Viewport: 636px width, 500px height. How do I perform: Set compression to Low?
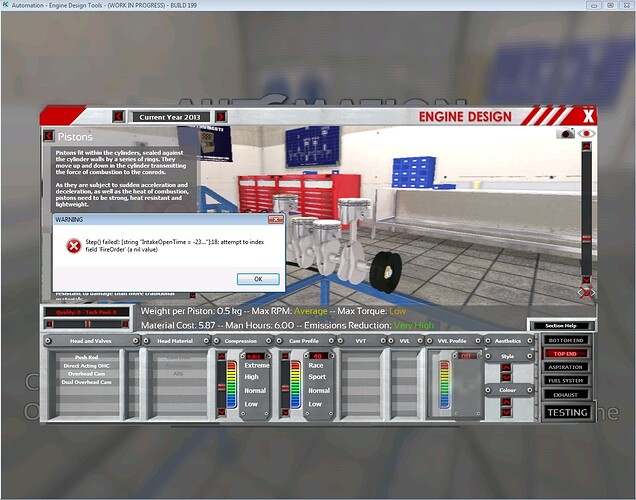click(251, 404)
